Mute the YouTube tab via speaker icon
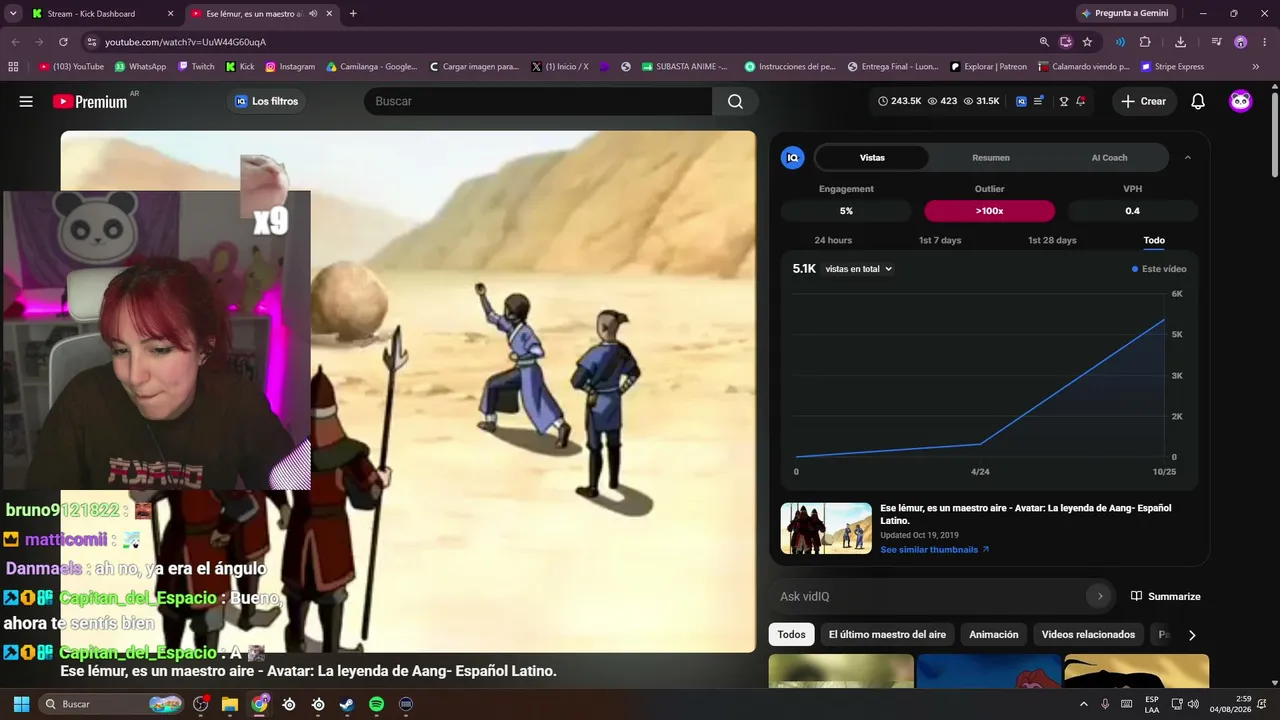The image size is (1280, 720). tap(314, 14)
